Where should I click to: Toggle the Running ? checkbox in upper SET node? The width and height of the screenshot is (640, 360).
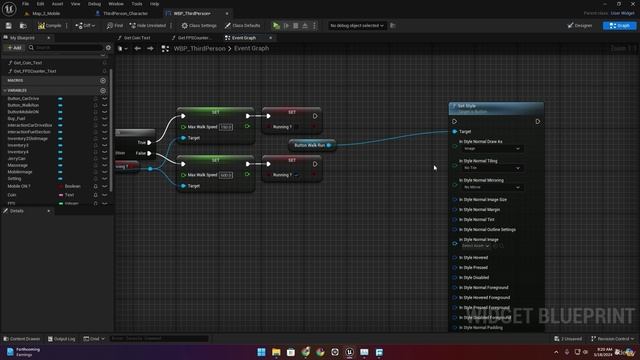tap(296, 127)
